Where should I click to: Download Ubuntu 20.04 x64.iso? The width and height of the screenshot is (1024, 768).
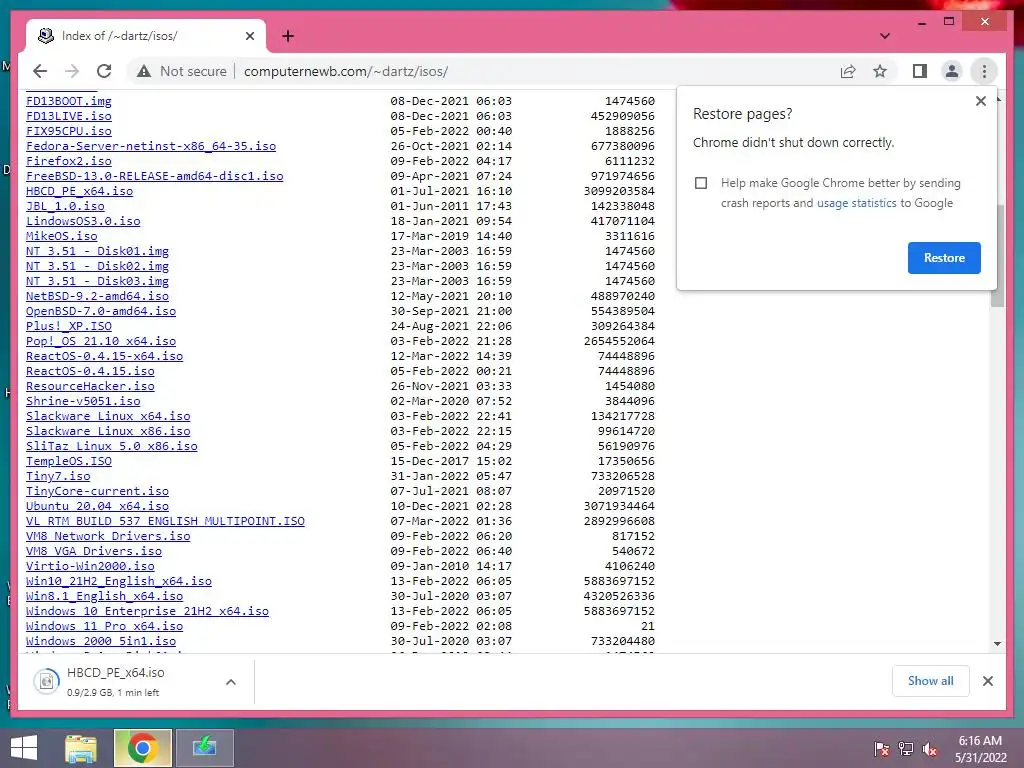97,507
